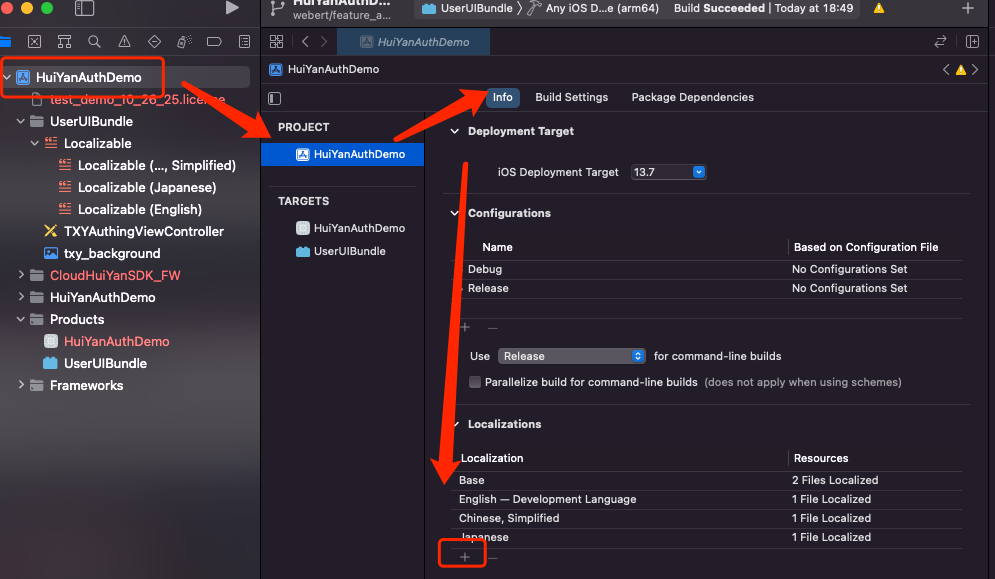Select UserUIBundle product in Products
The width and height of the screenshot is (995, 579).
coord(95,364)
